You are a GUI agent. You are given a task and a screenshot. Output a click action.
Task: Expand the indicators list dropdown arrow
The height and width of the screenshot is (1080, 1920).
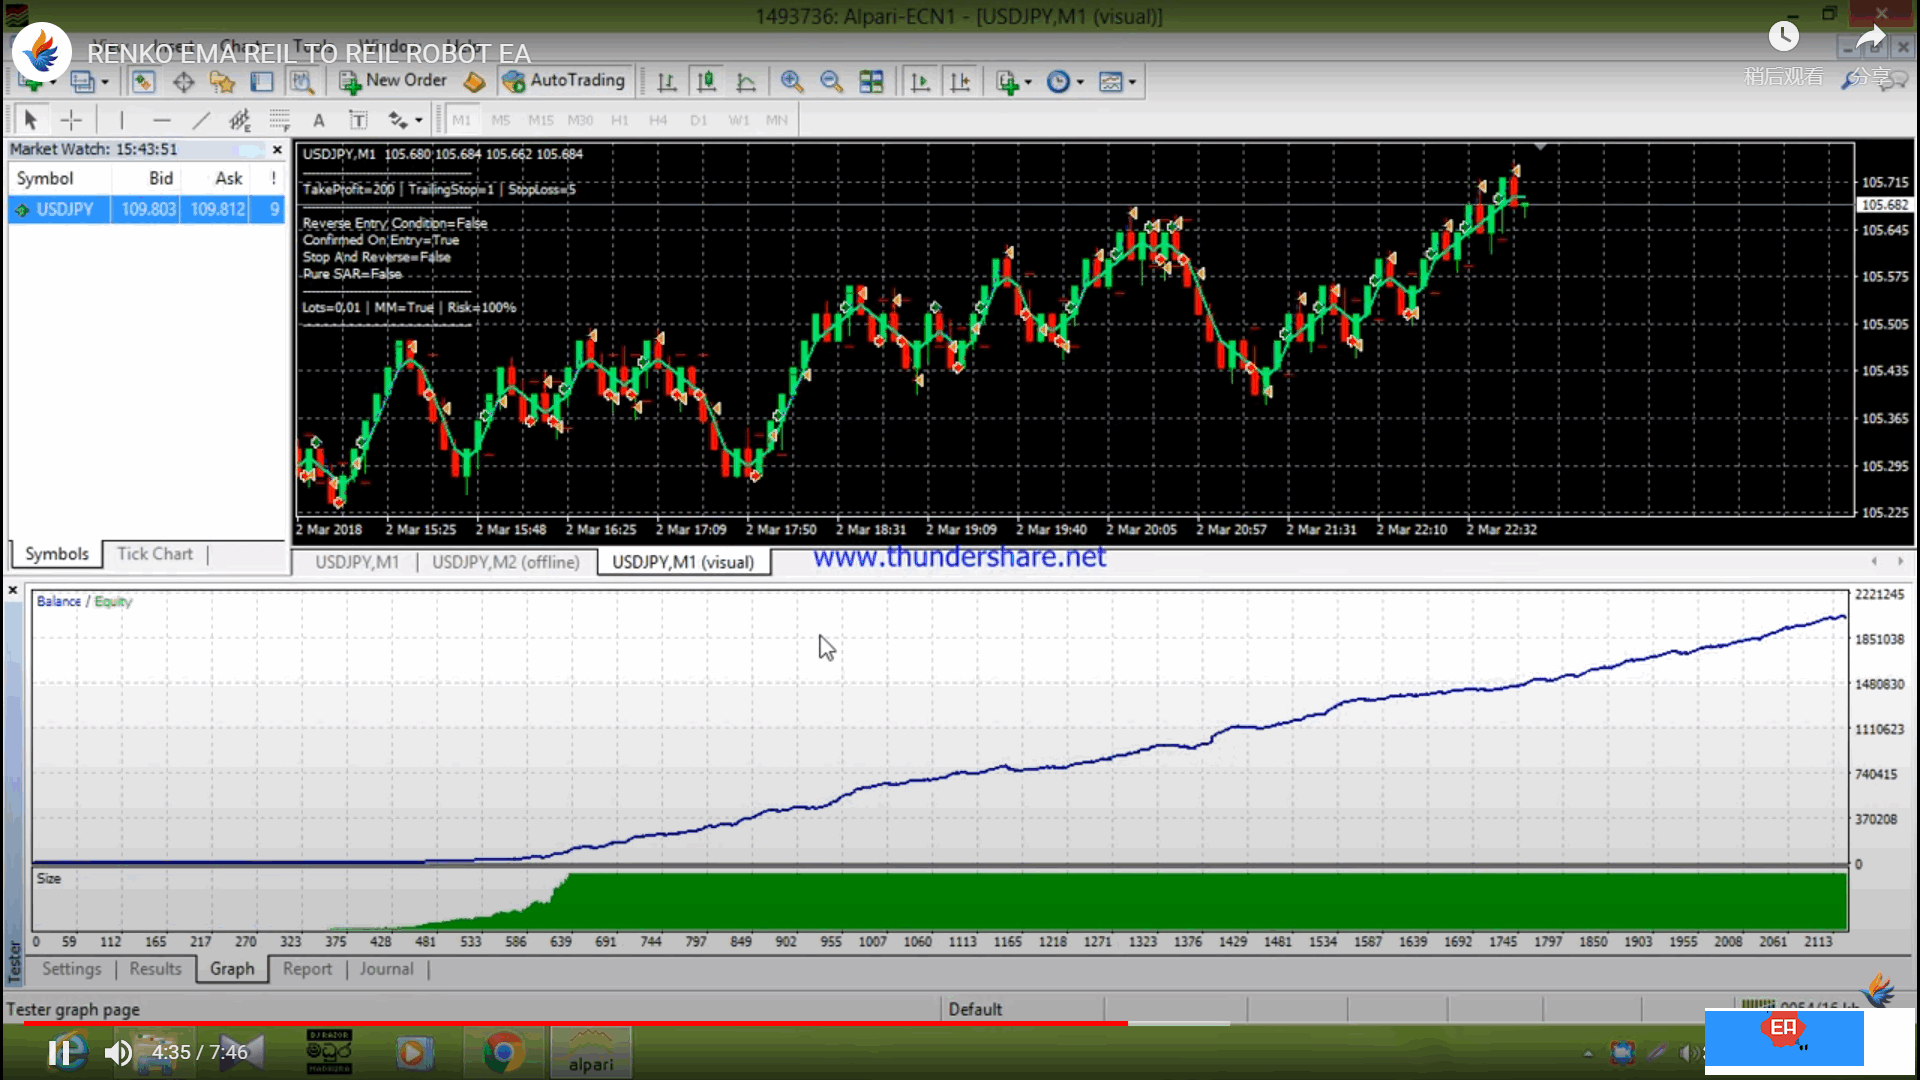point(1028,82)
